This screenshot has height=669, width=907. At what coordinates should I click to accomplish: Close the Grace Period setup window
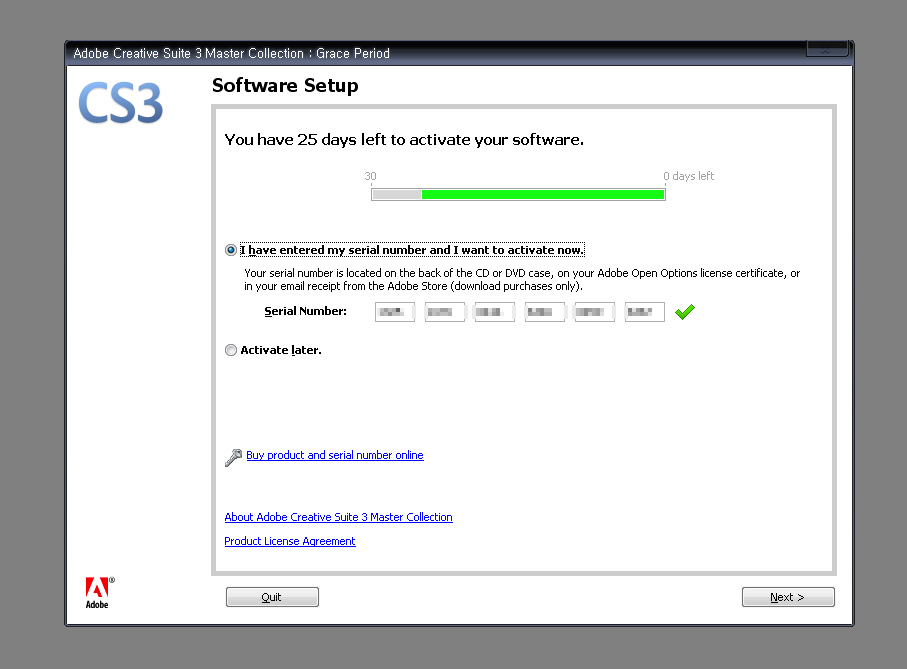pos(826,50)
